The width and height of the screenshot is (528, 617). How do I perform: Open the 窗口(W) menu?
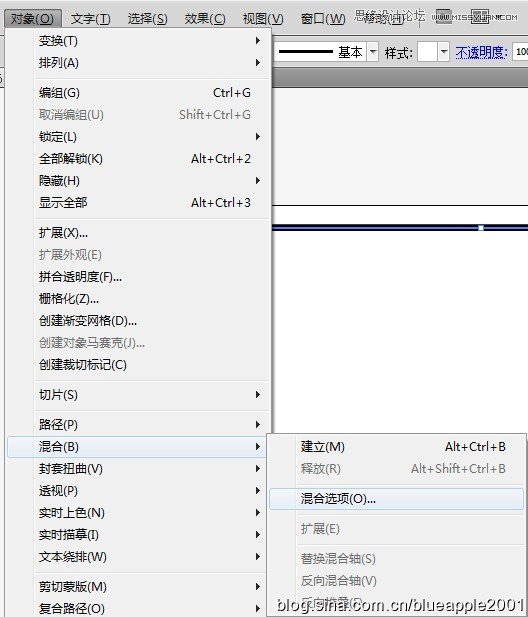point(323,18)
